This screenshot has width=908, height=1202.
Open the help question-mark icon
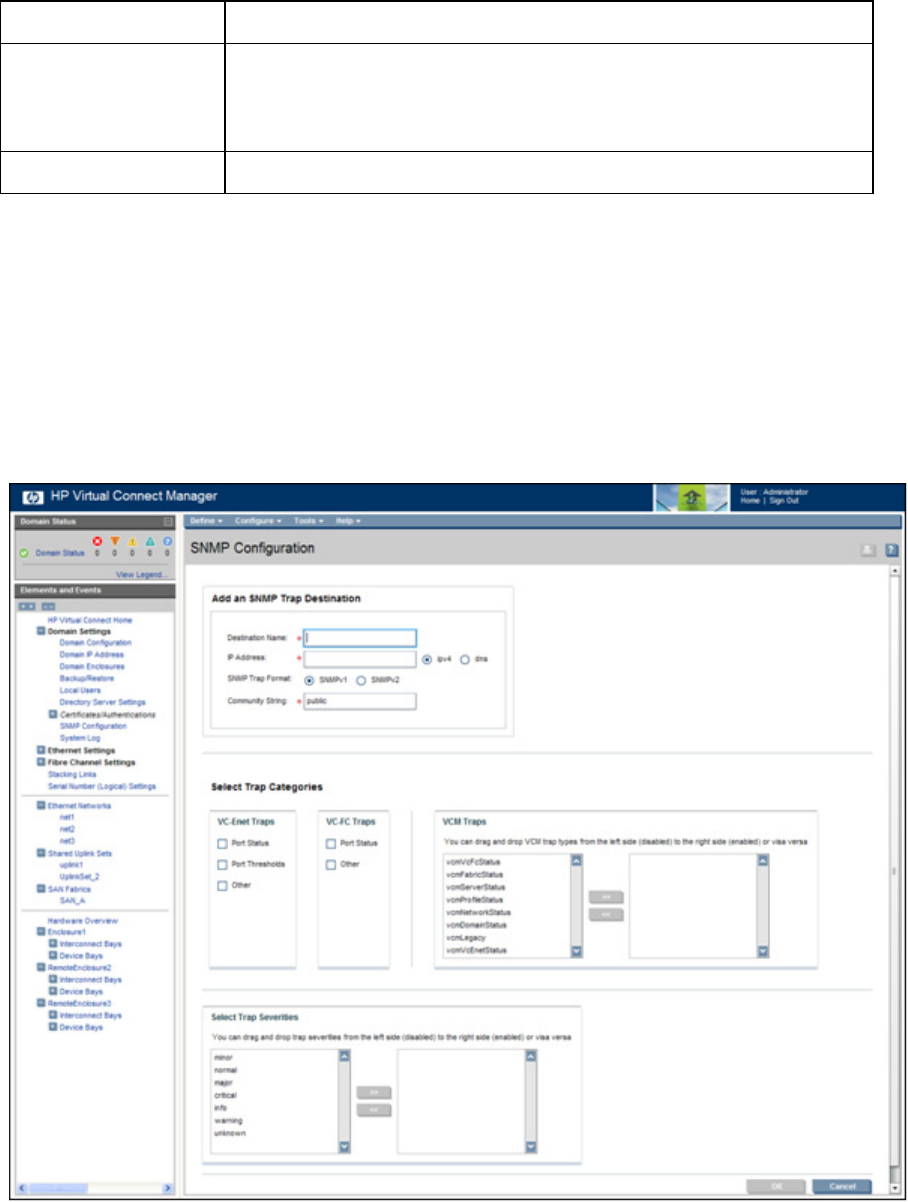click(892, 550)
